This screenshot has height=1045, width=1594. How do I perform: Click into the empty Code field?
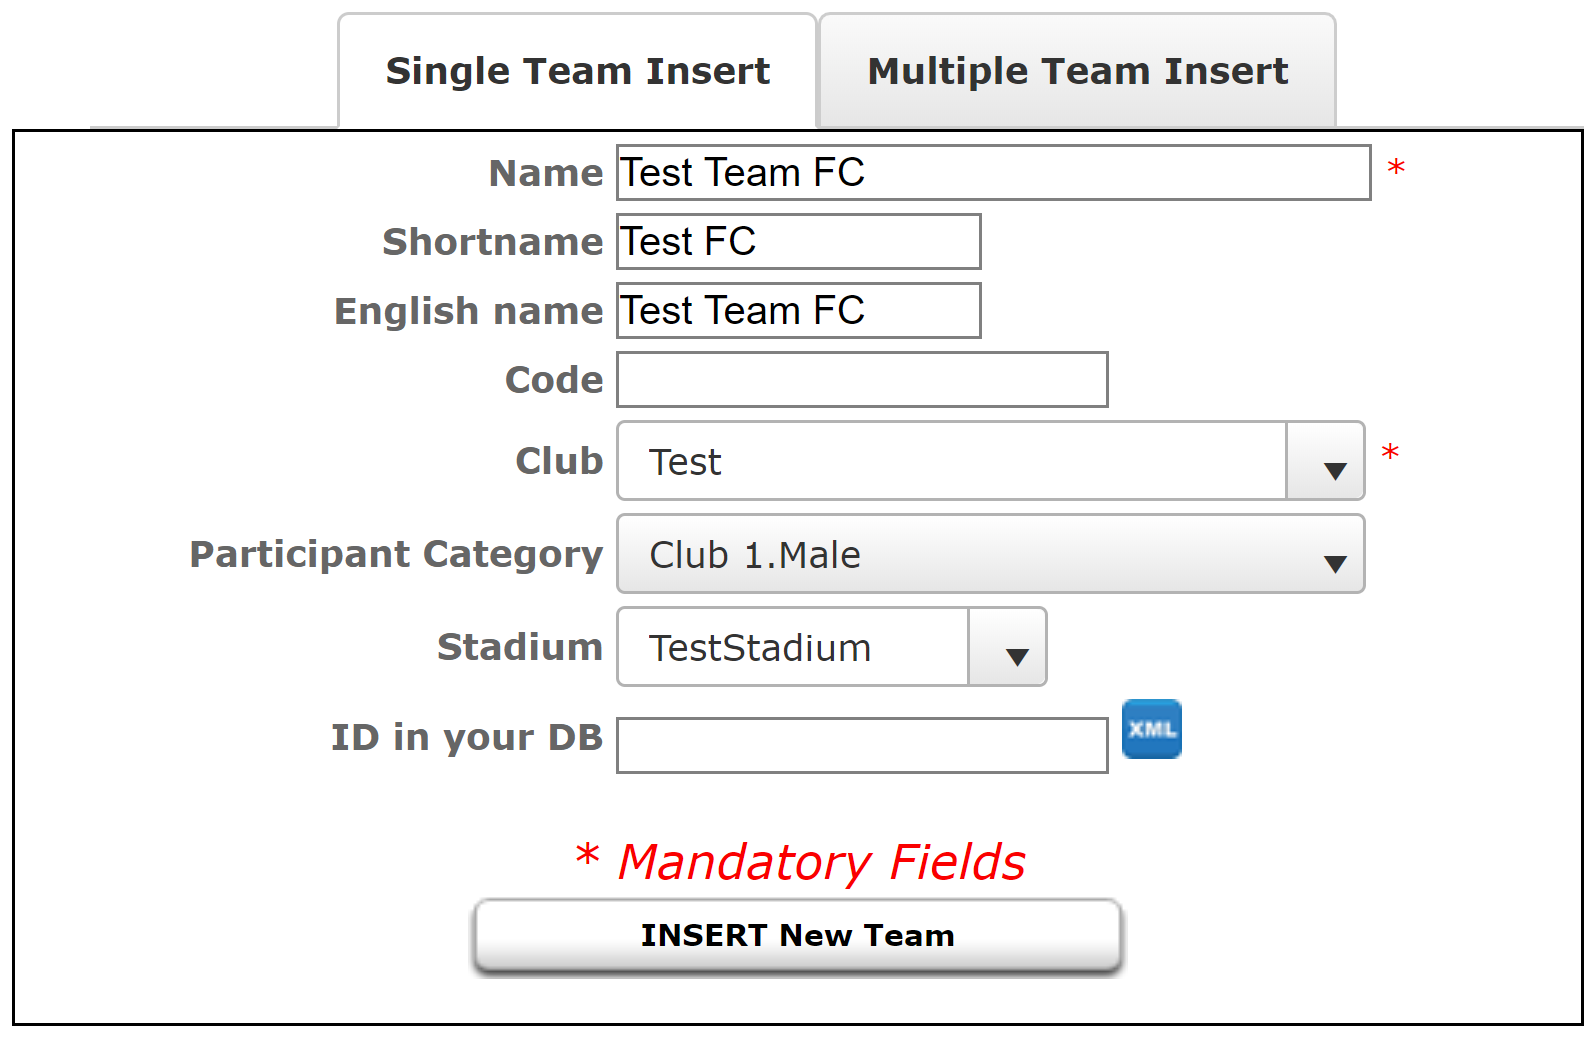pos(862,380)
